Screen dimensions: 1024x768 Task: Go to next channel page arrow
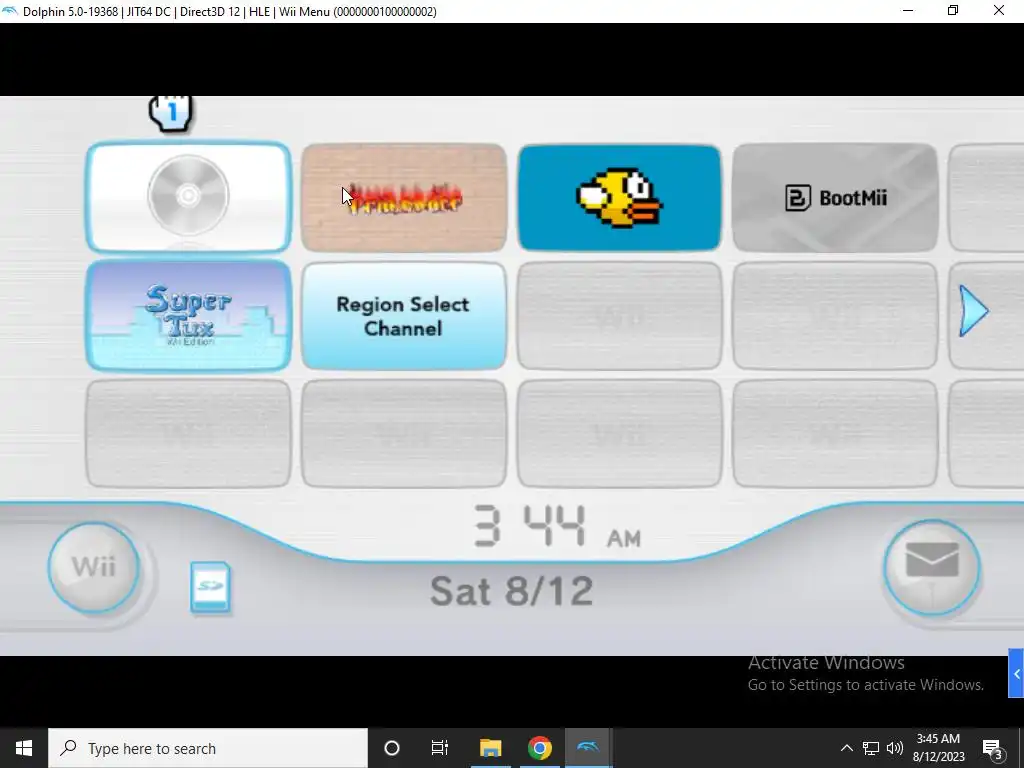click(x=974, y=311)
